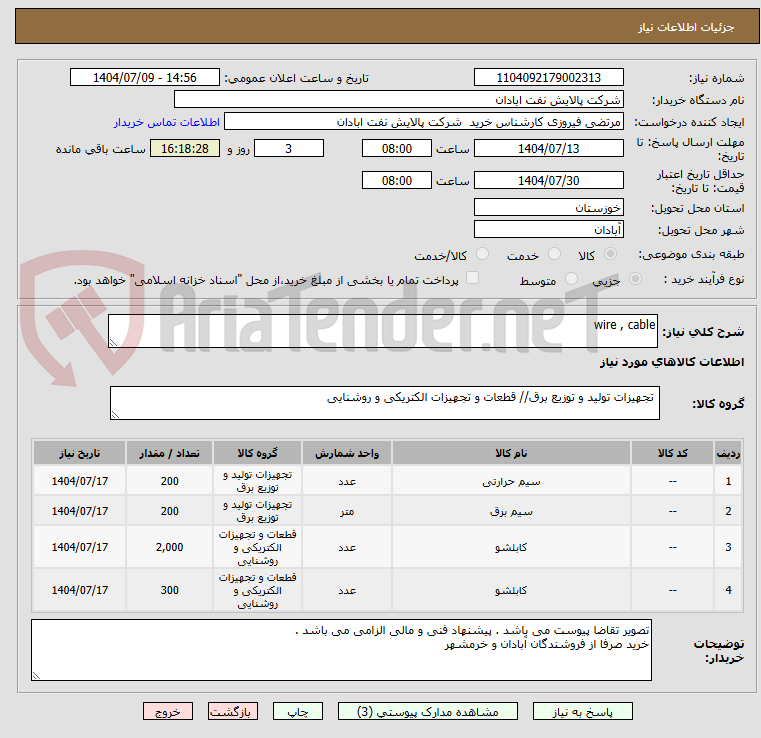The image size is (761, 738).
Task: Open مشاهده مدارک پیوستی (3) attachments
Action: [x=428, y=711]
